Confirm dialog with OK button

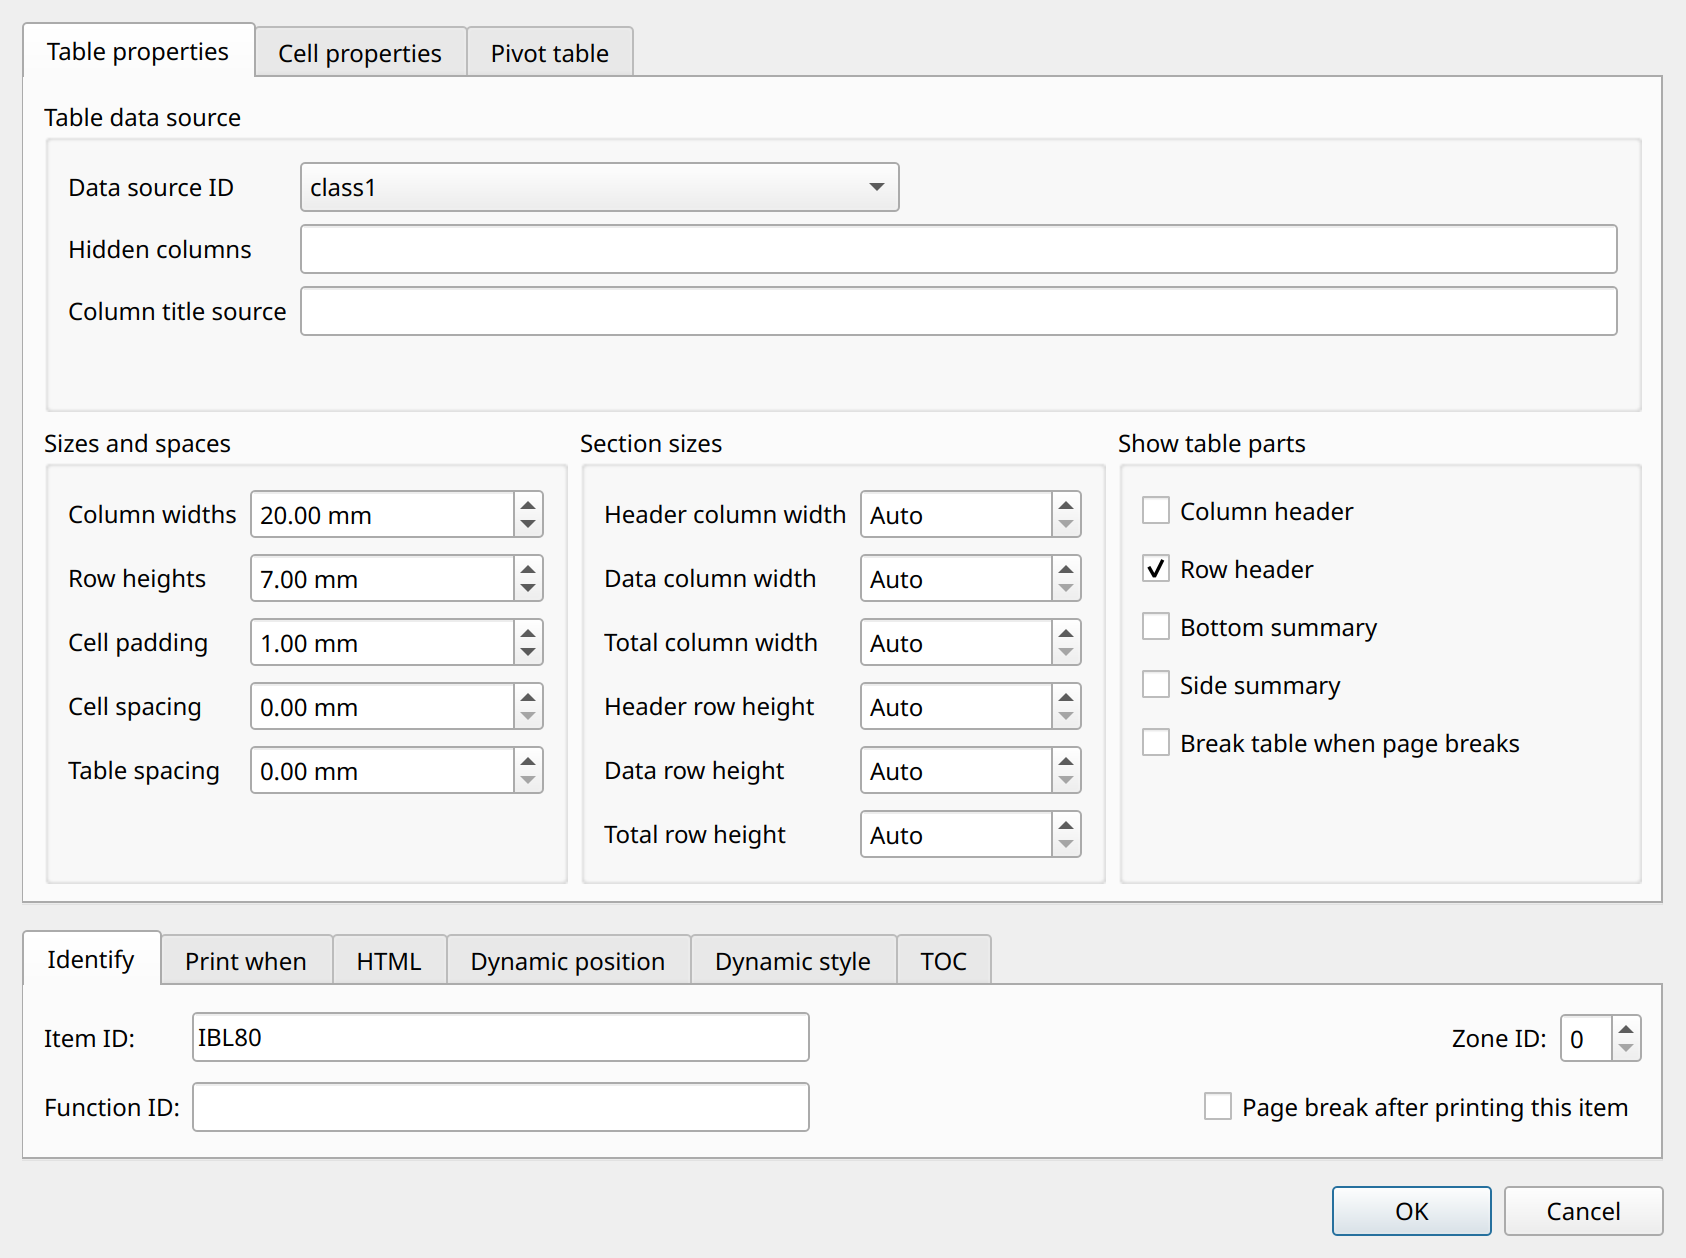point(1412,1211)
